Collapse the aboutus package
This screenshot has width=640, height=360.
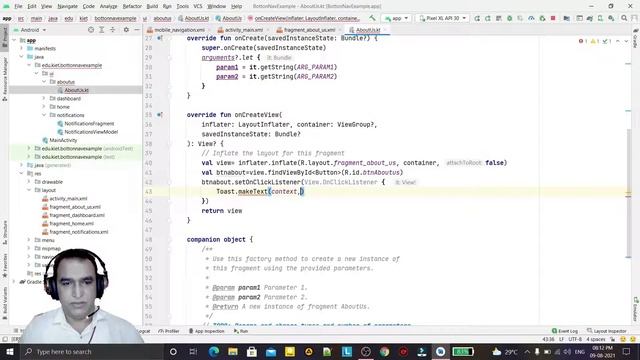click(44, 82)
